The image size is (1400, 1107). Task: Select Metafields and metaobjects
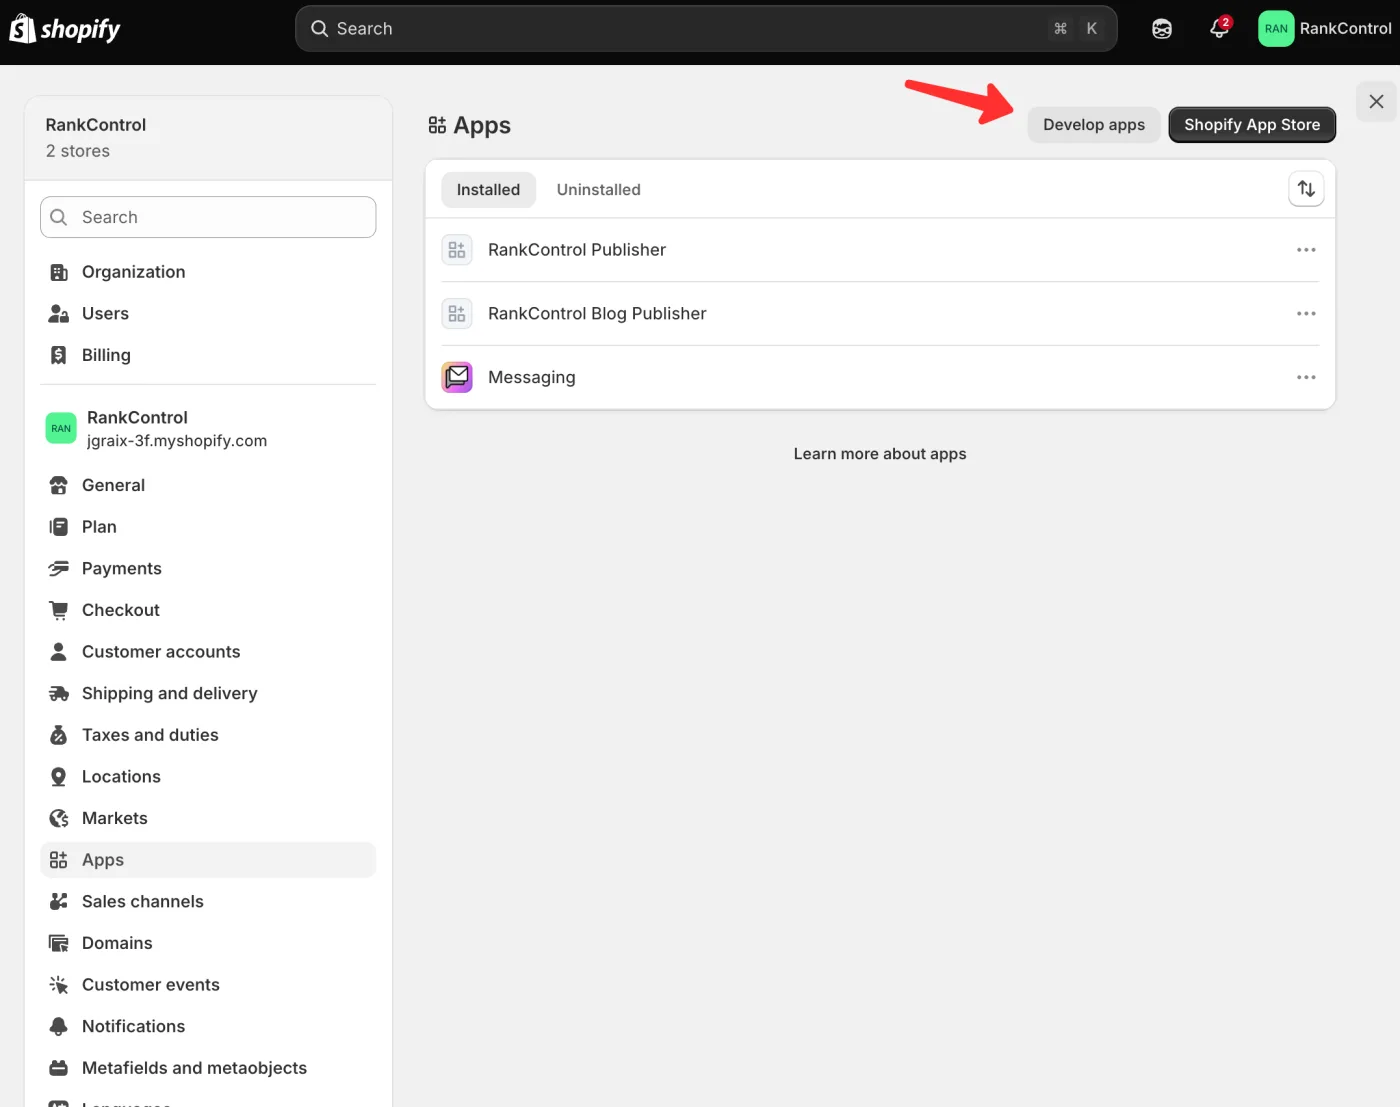point(208,1069)
